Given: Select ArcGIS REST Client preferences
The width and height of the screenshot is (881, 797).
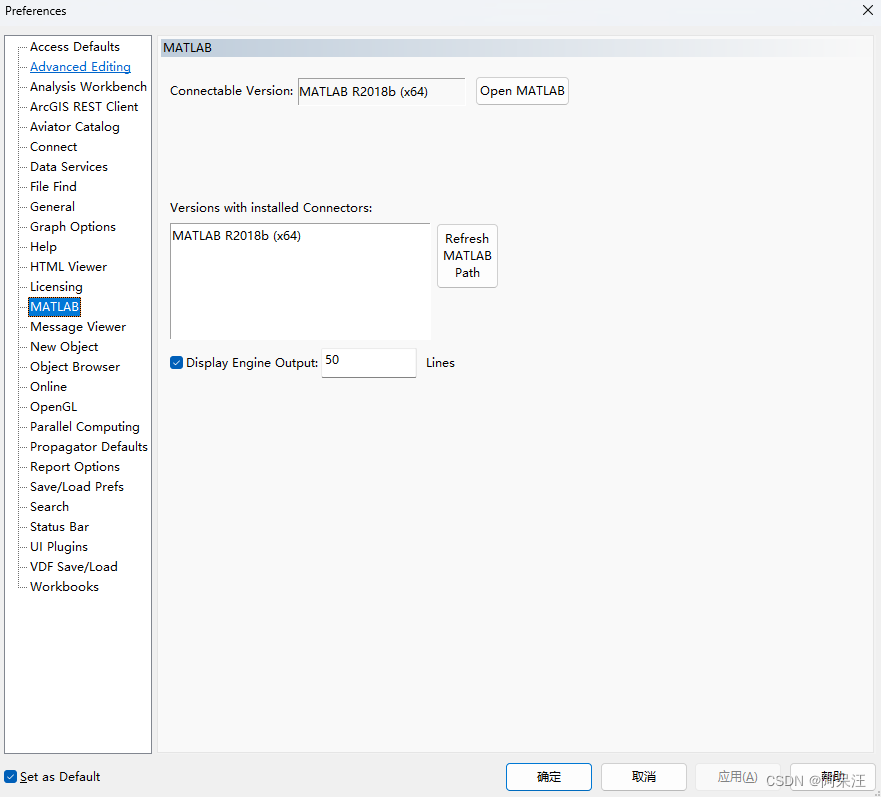Looking at the screenshot, I should (x=84, y=107).
